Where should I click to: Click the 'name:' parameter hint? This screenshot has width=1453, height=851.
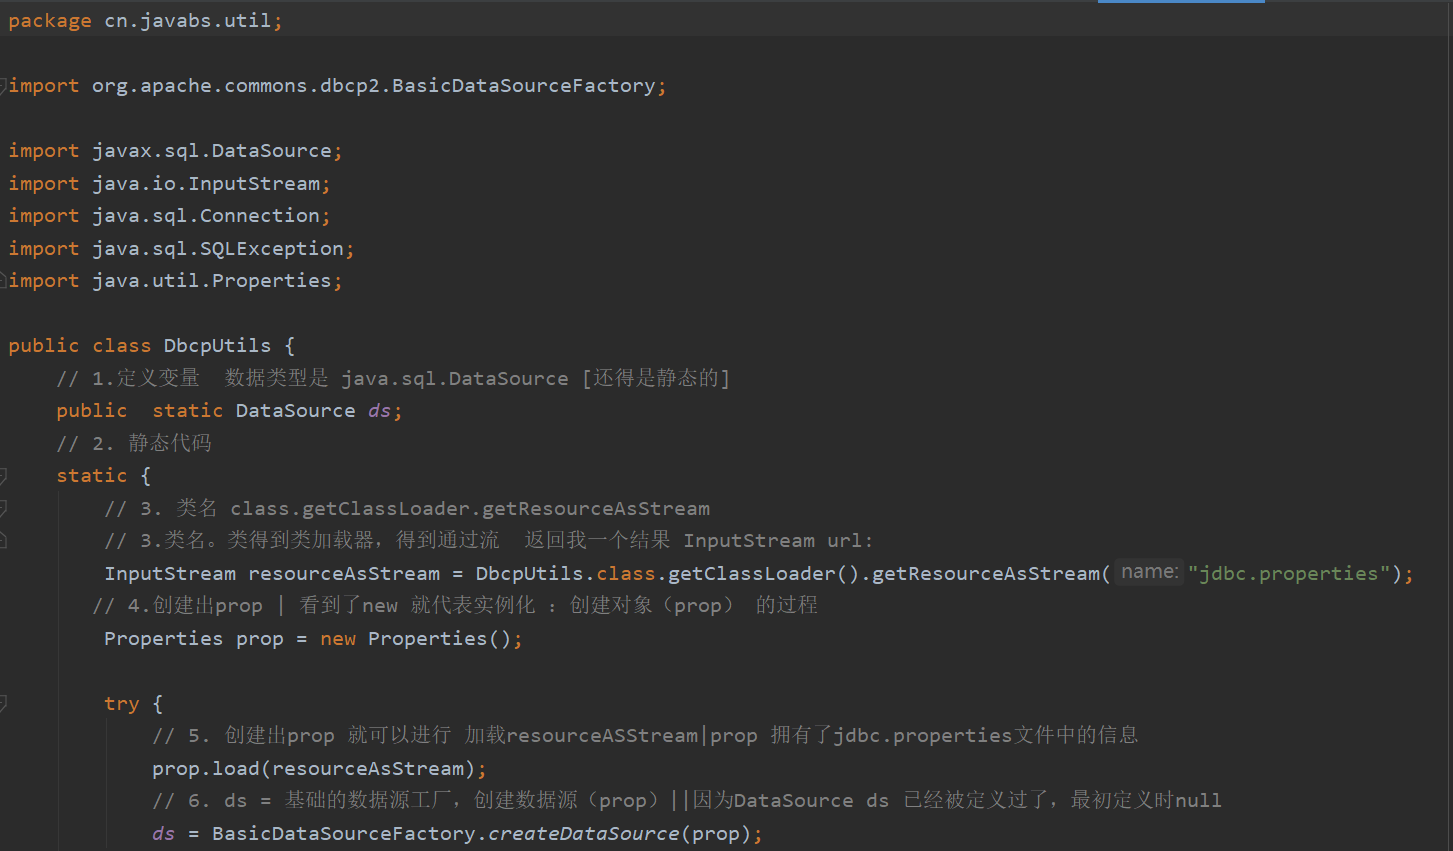[x=1149, y=572]
